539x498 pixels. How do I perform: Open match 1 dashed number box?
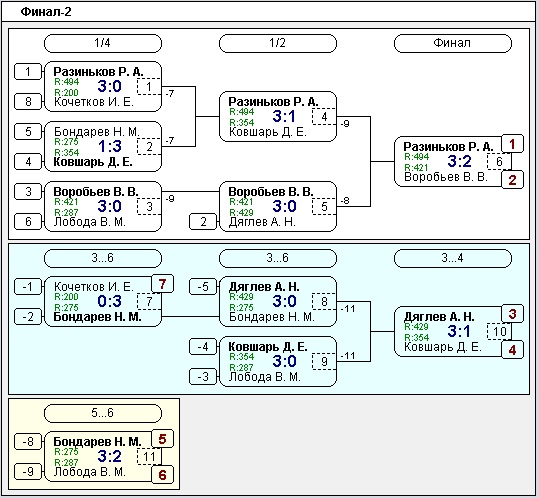coord(149,87)
